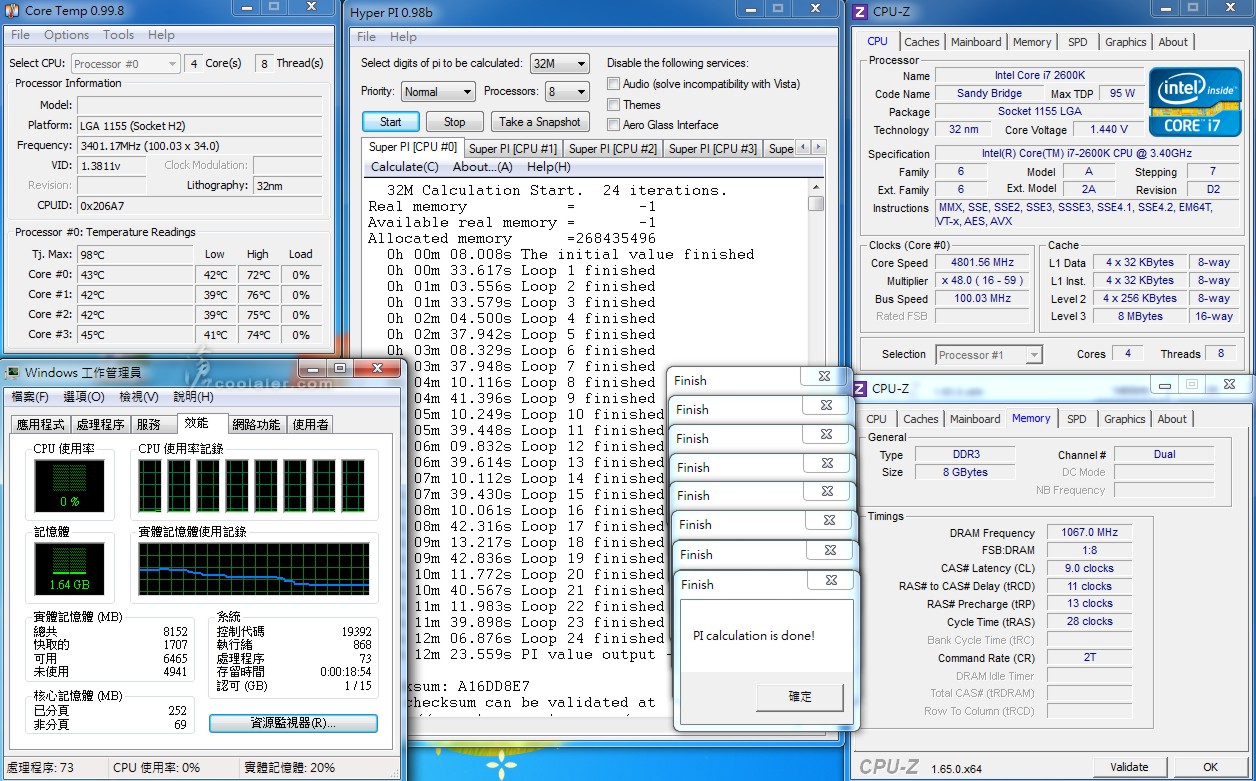The width and height of the screenshot is (1256, 781).
Task: Click the title icon of CPU-Z processor window
Action: pos(860,11)
